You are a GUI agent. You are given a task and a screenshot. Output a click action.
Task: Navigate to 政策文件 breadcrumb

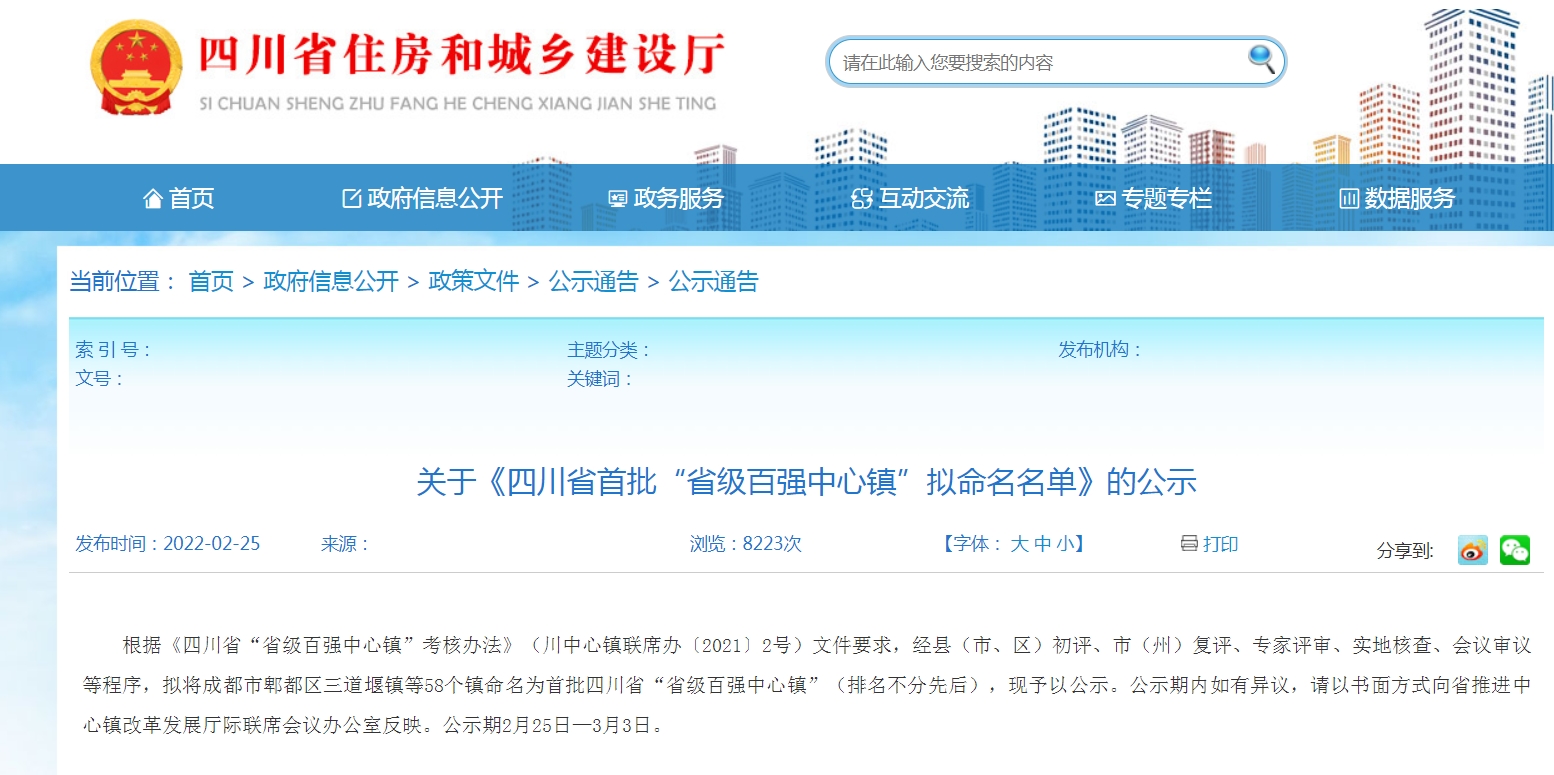click(x=474, y=282)
